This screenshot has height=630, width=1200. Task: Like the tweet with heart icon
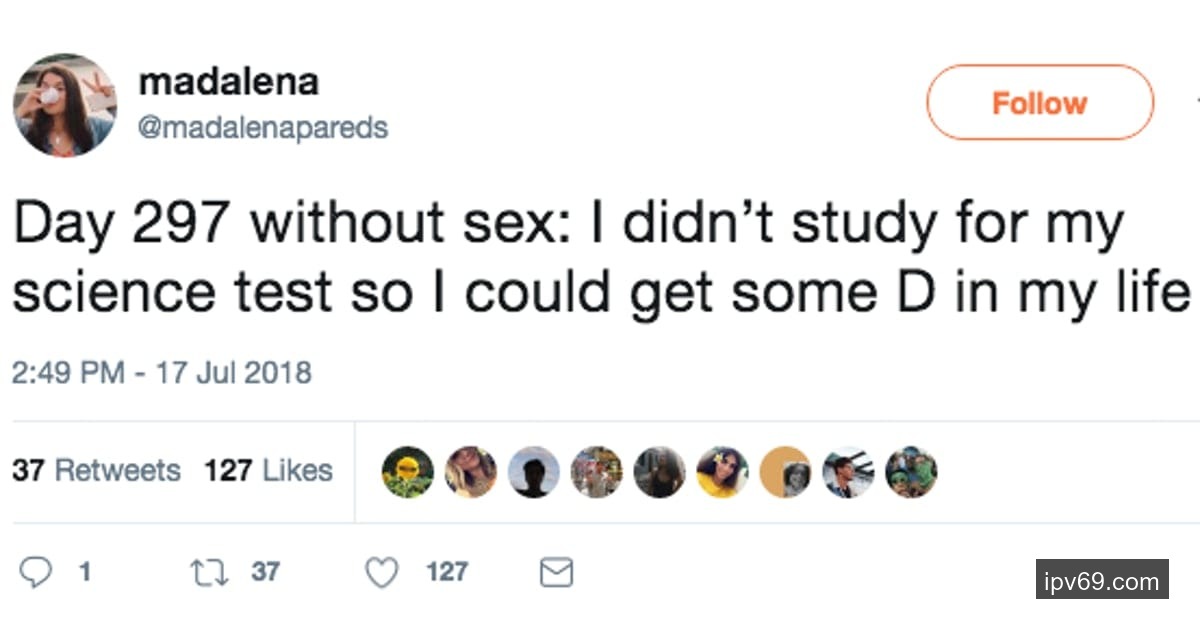(381, 572)
